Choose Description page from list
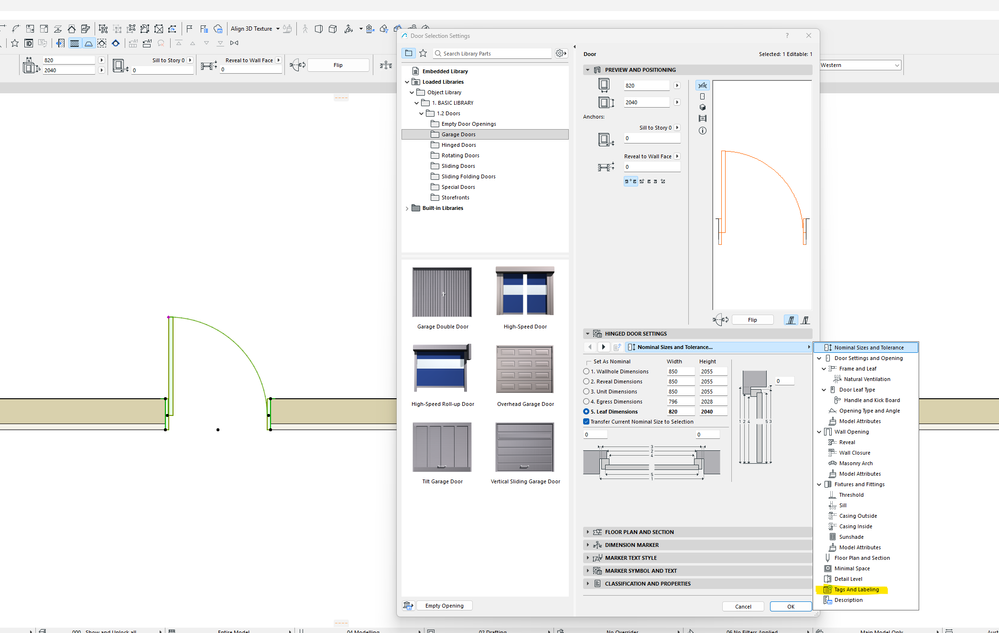999x633 pixels. [849, 600]
